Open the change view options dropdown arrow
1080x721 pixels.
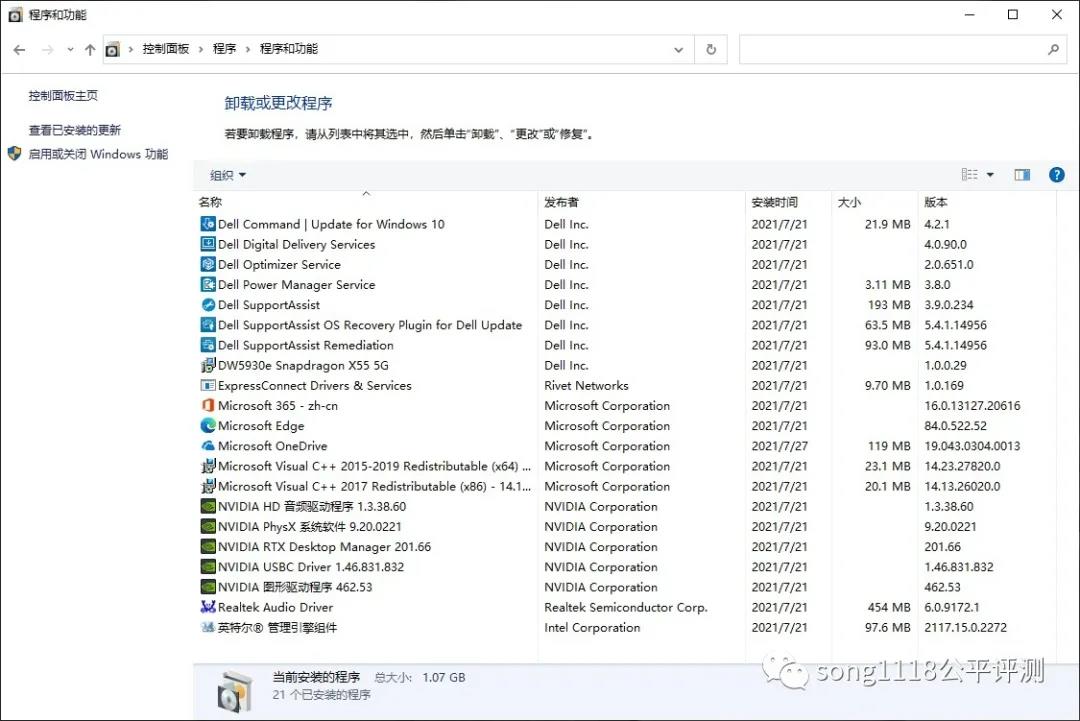click(x=990, y=175)
